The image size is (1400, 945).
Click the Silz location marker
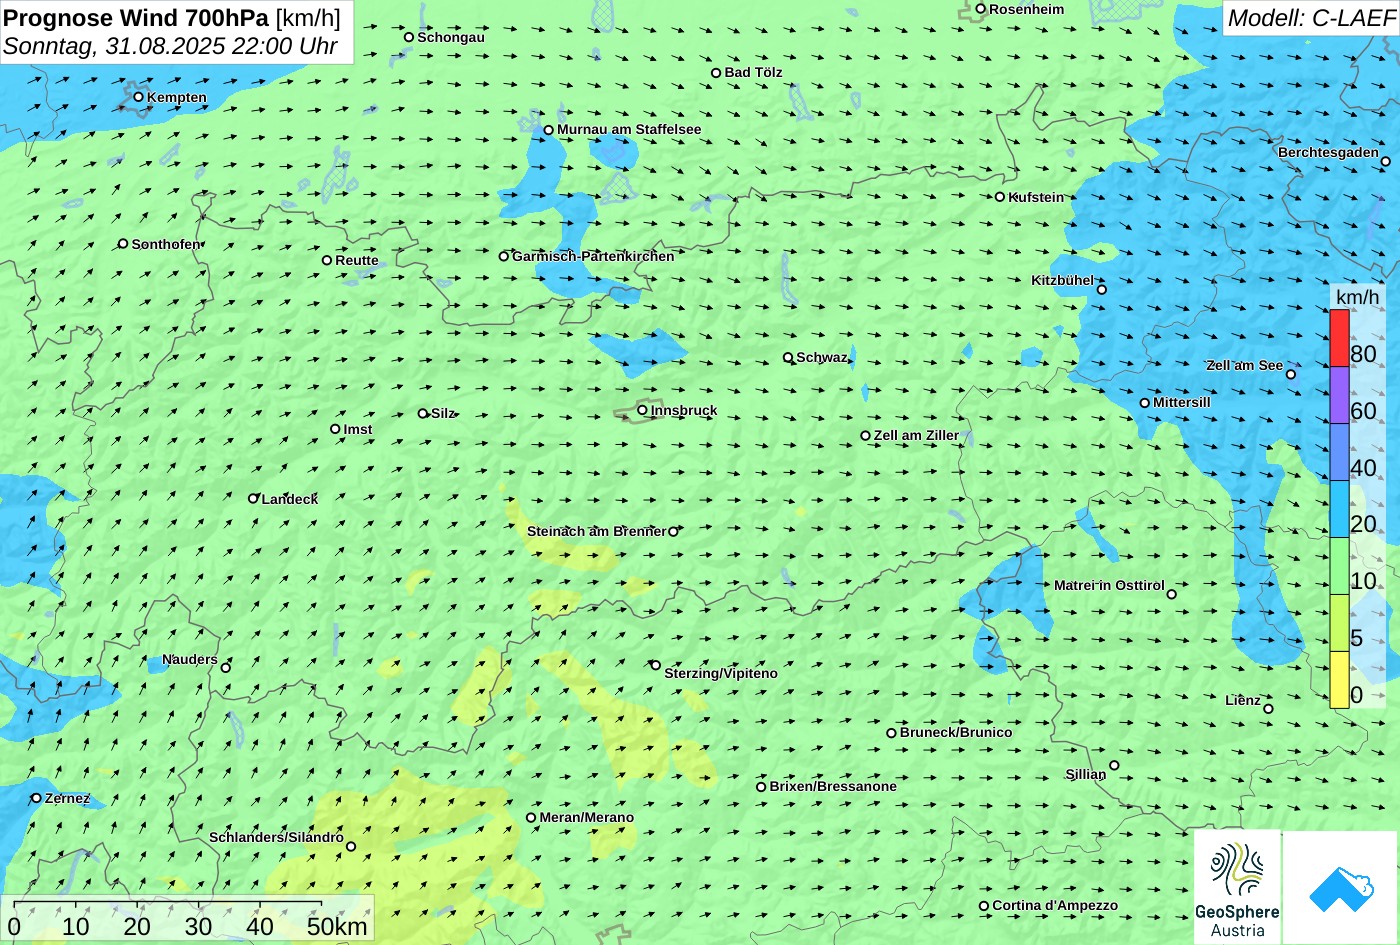(x=423, y=413)
